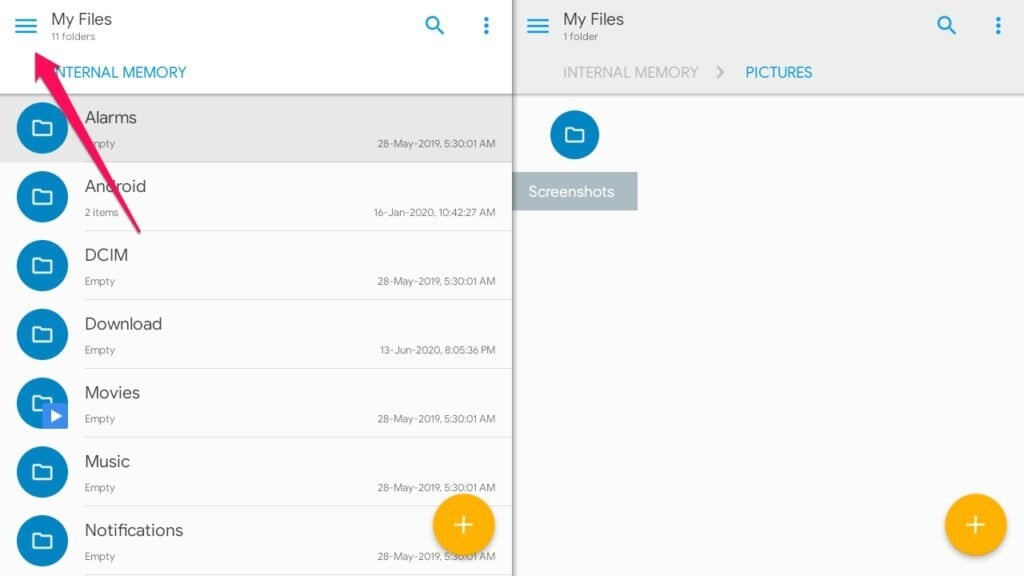This screenshot has width=1024, height=576.
Task: Tap the DCIM folder icon
Action: coord(42,265)
